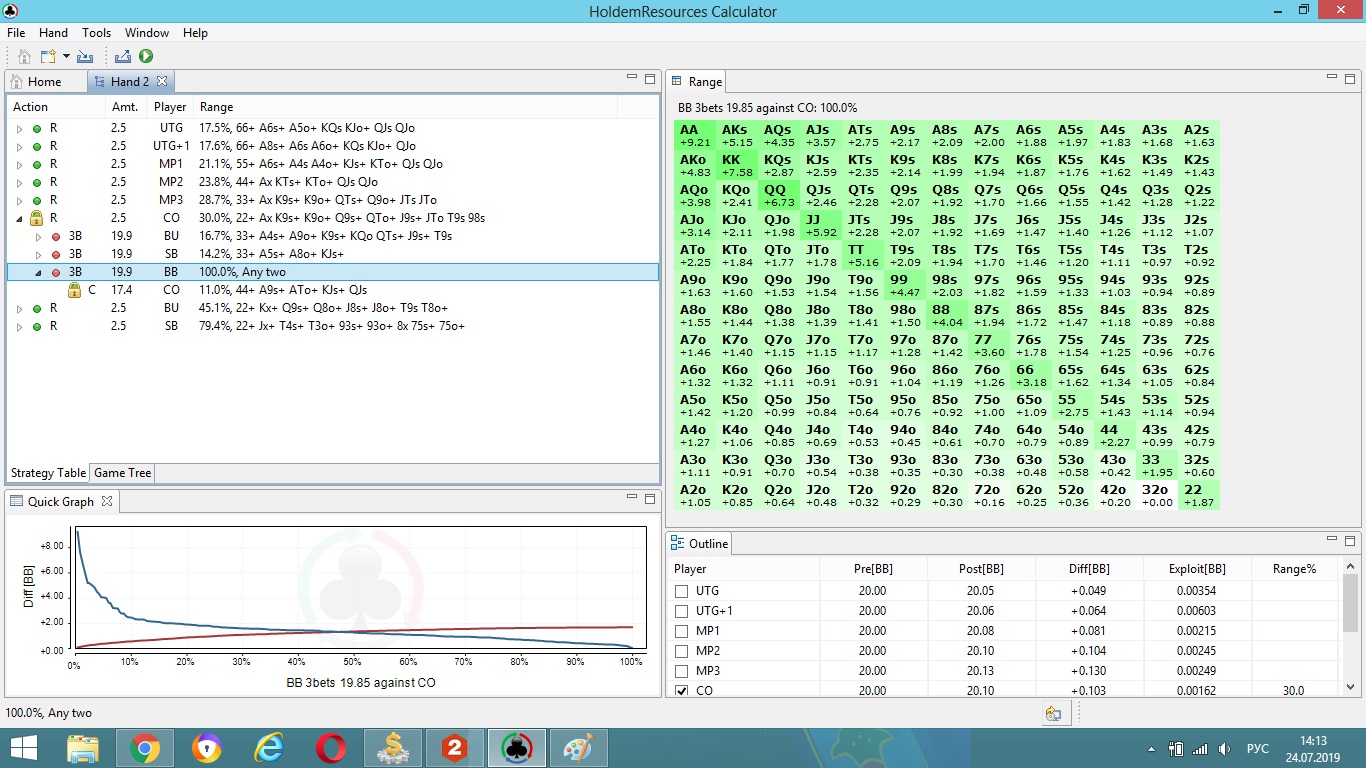Click the green dot on SB 2.5 raise row
The width and height of the screenshot is (1366, 768).
tap(37, 326)
